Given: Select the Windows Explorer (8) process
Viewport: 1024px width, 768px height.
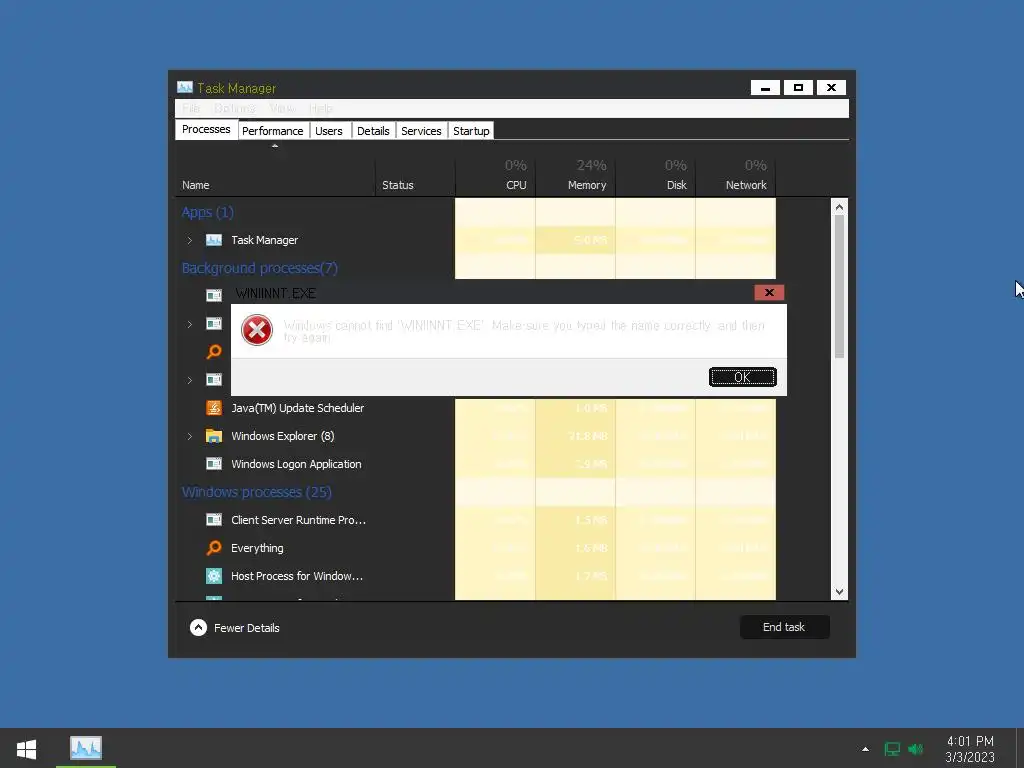Looking at the screenshot, I should coord(475,436).
